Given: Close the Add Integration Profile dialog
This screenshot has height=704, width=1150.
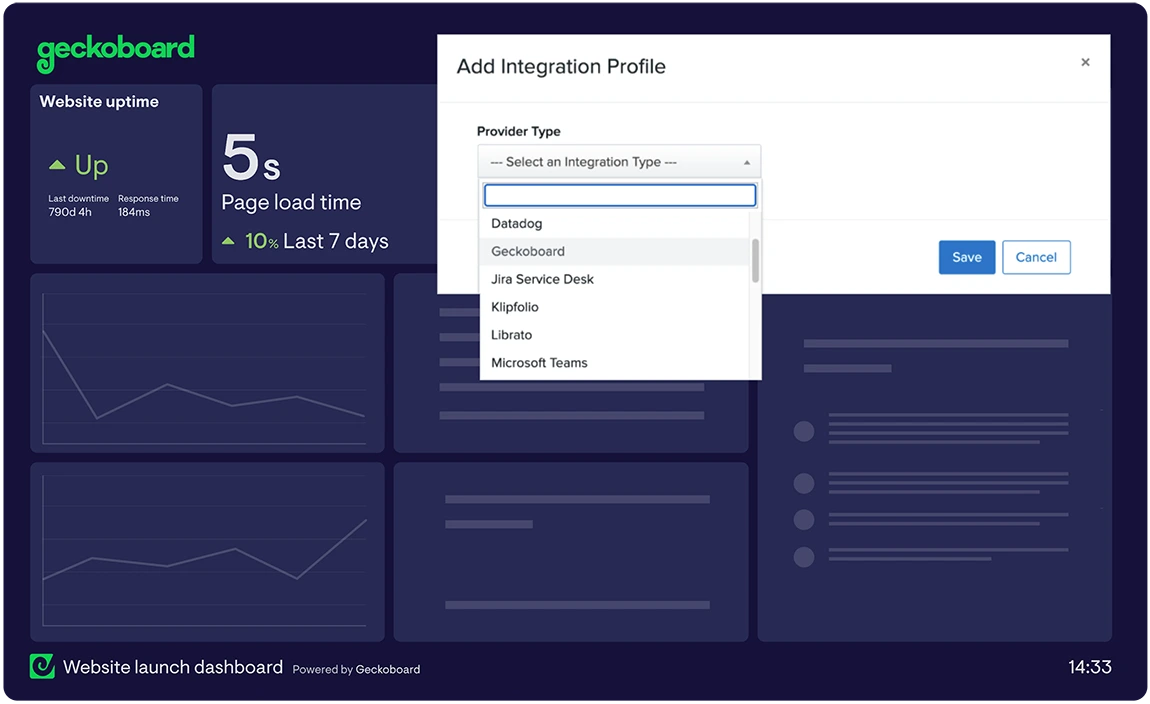Looking at the screenshot, I should click(1085, 62).
